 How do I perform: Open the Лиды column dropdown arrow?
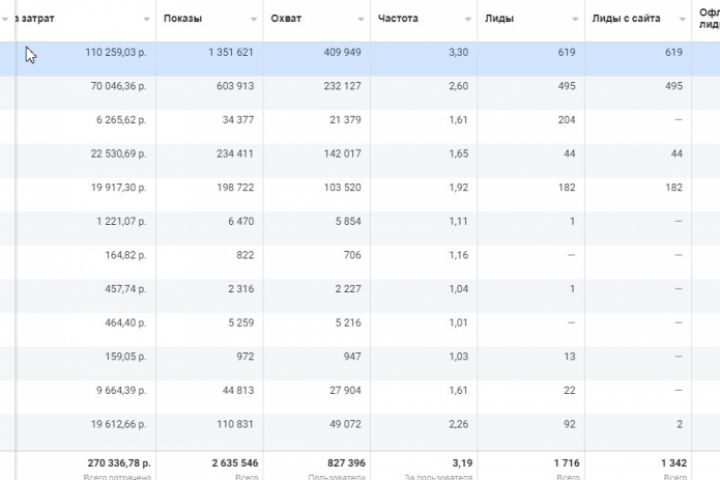575,19
